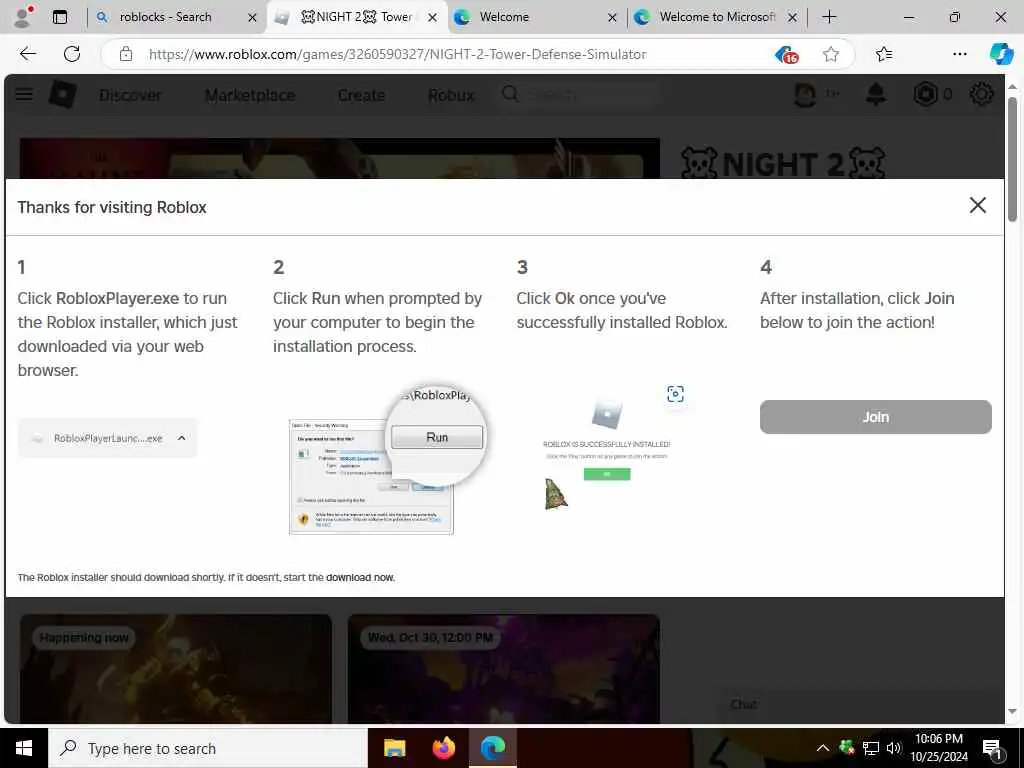
Task: Open the notification center icon
Action: (992, 749)
